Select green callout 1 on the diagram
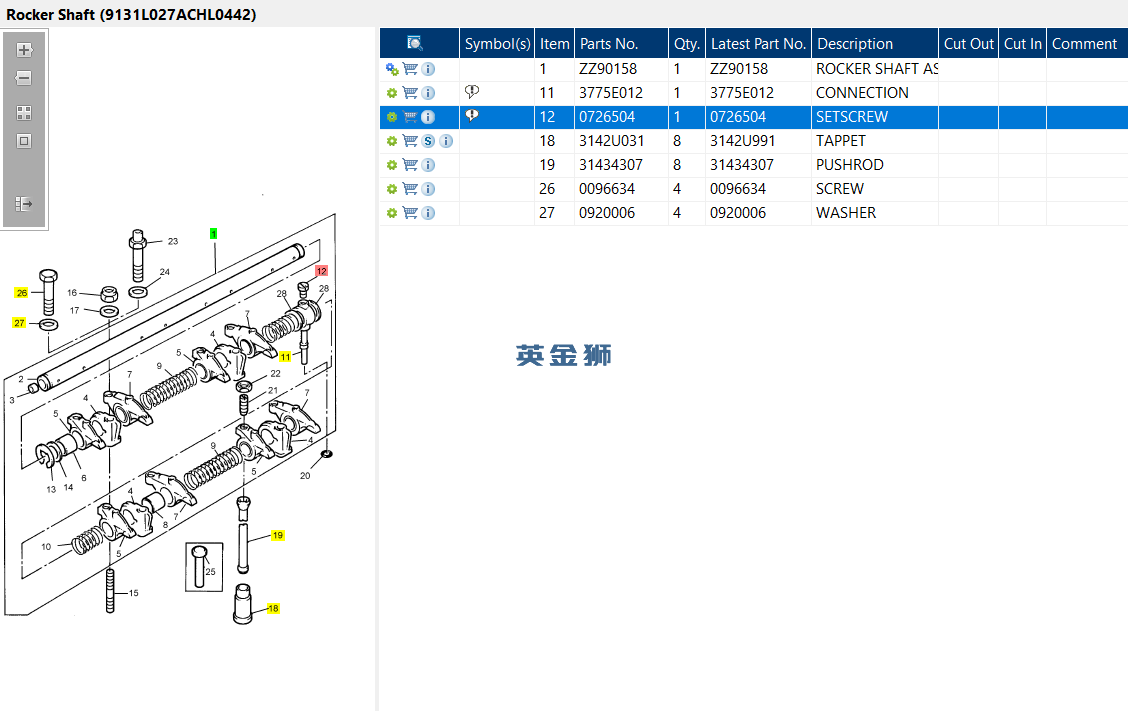The image size is (1128, 711). point(214,234)
